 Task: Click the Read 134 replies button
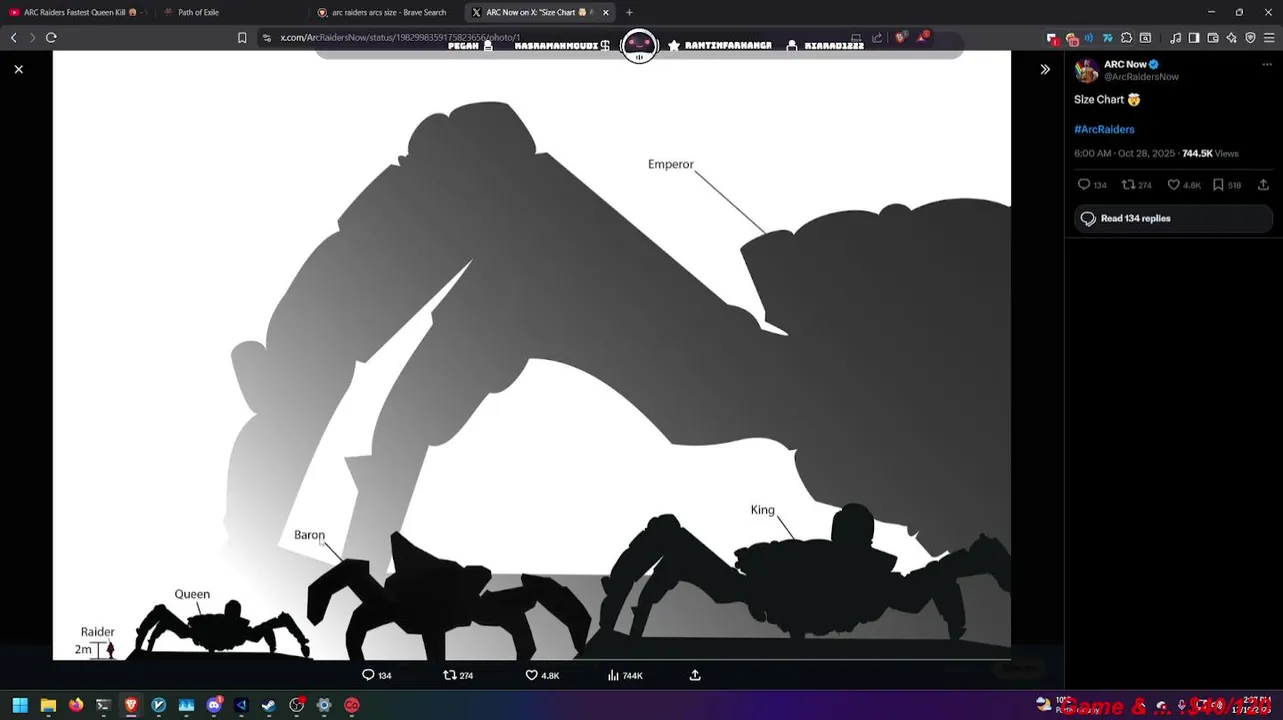(x=1173, y=218)
